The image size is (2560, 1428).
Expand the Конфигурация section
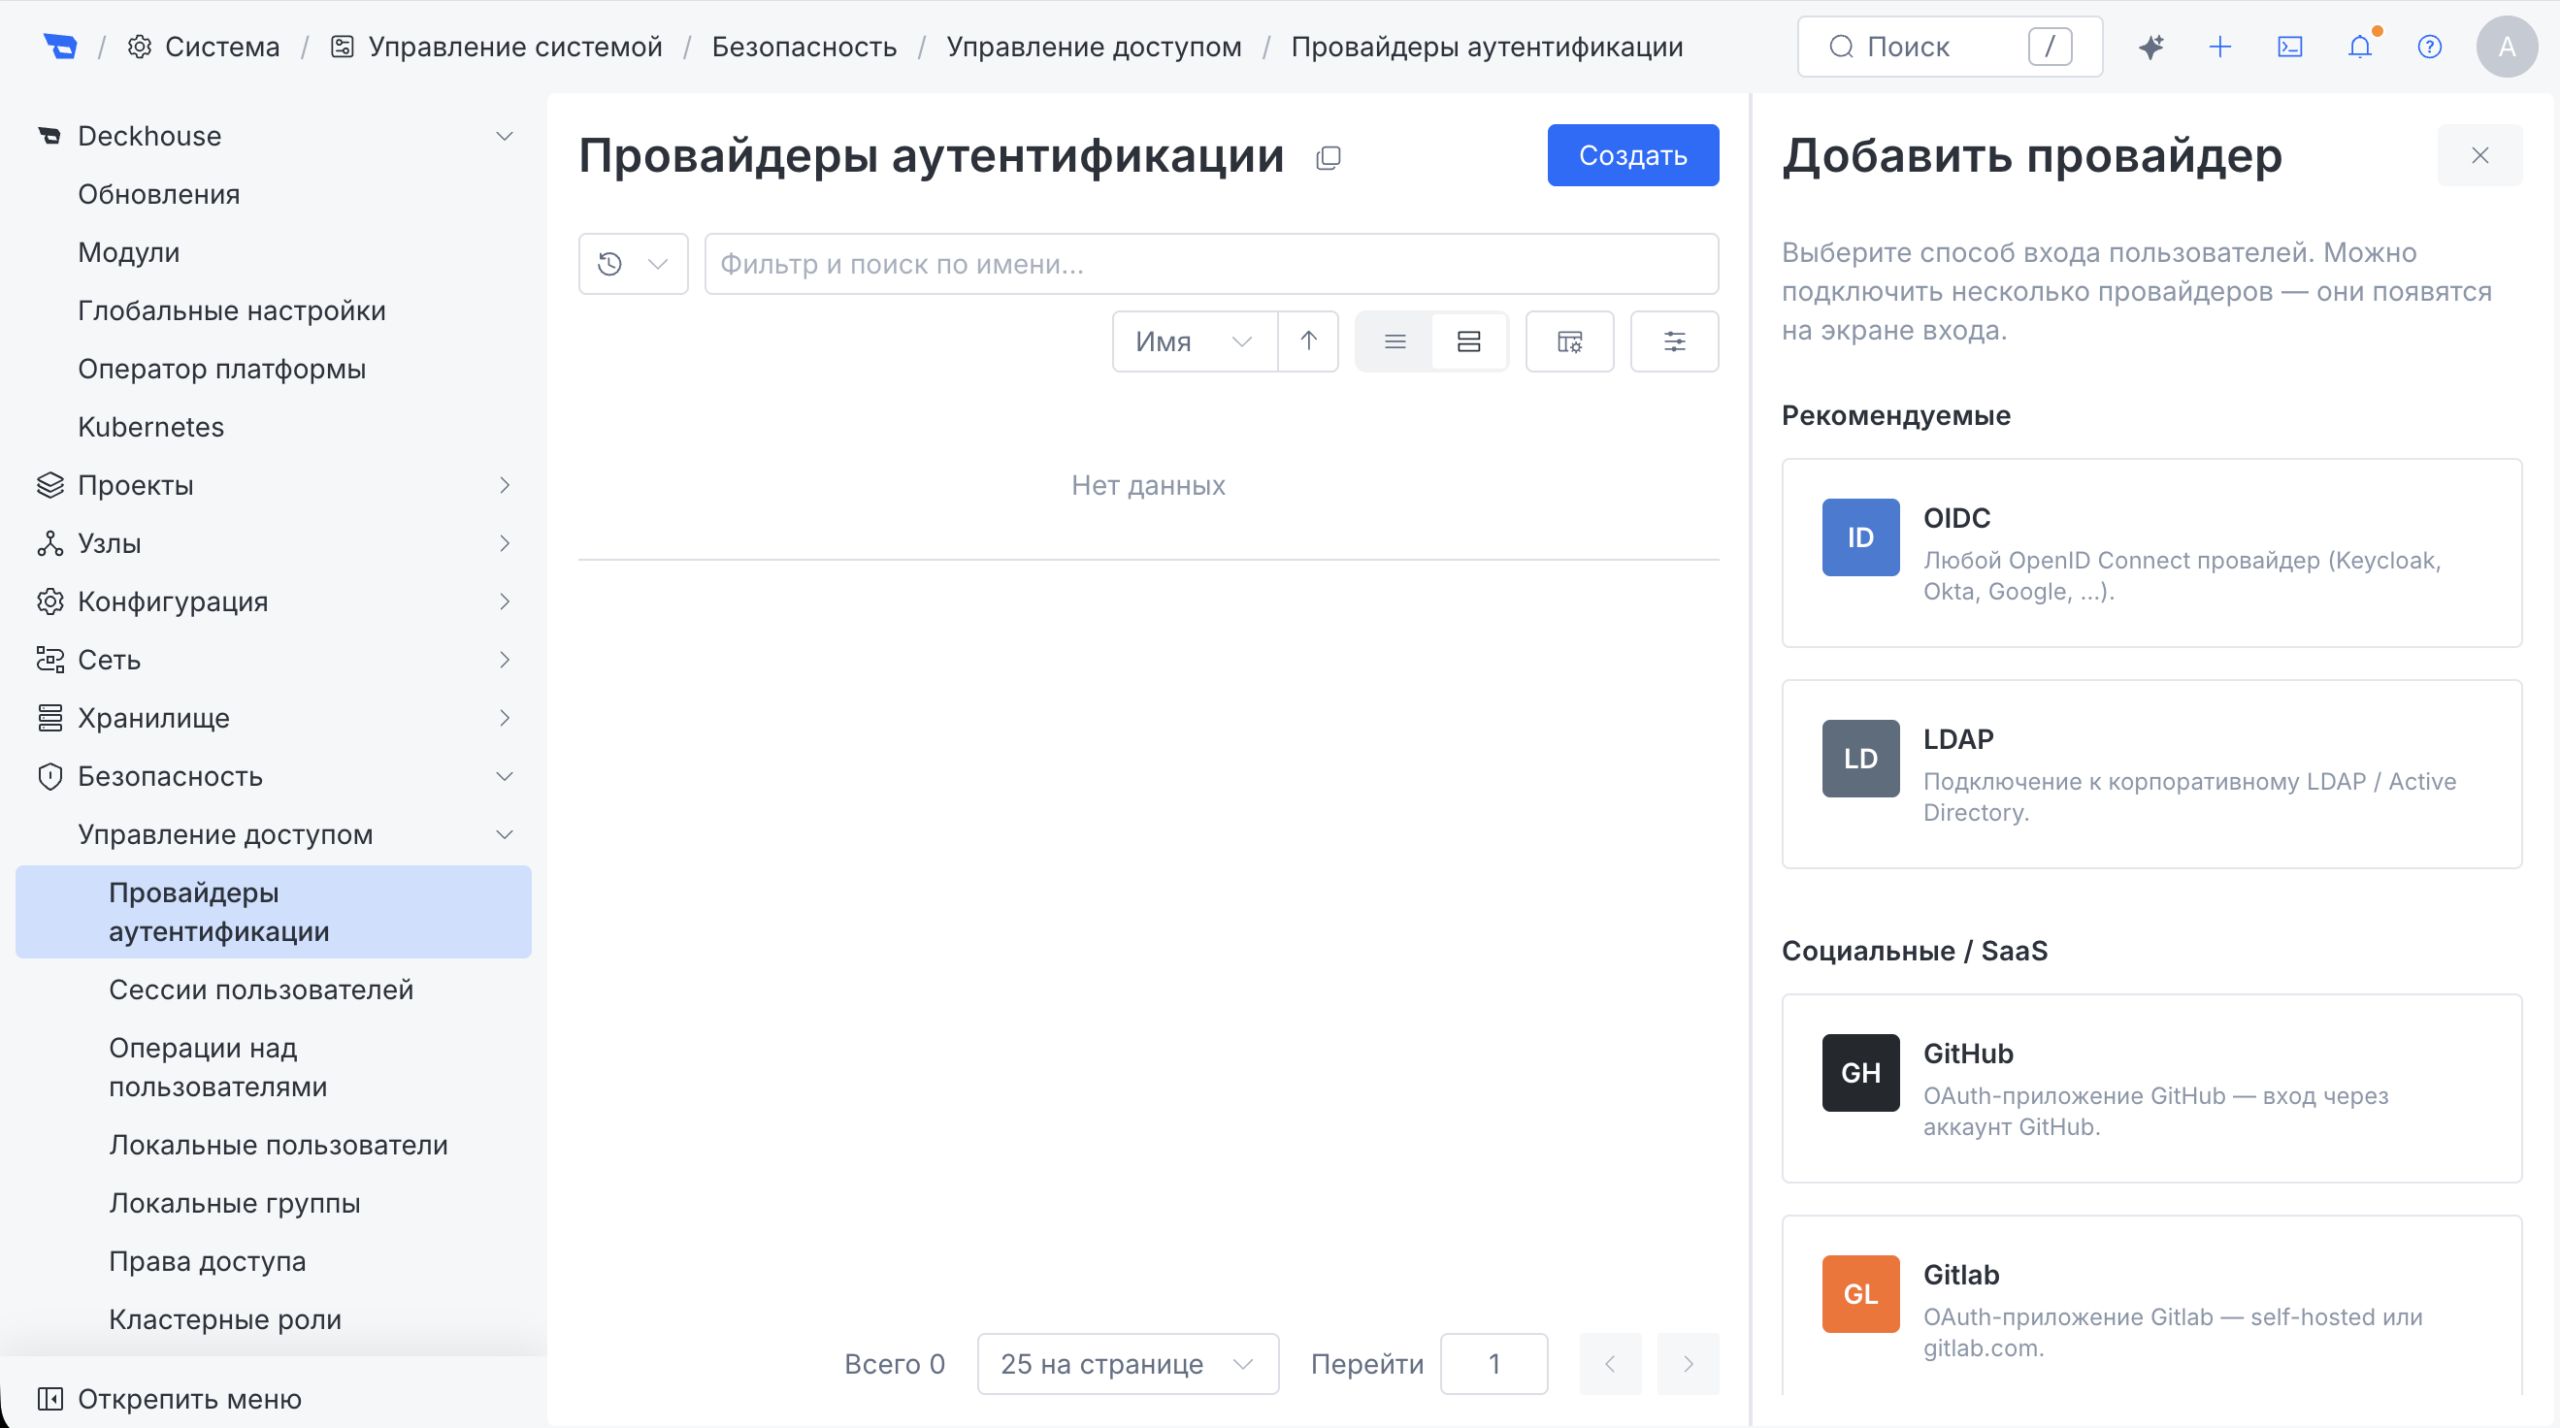[505, 601]
